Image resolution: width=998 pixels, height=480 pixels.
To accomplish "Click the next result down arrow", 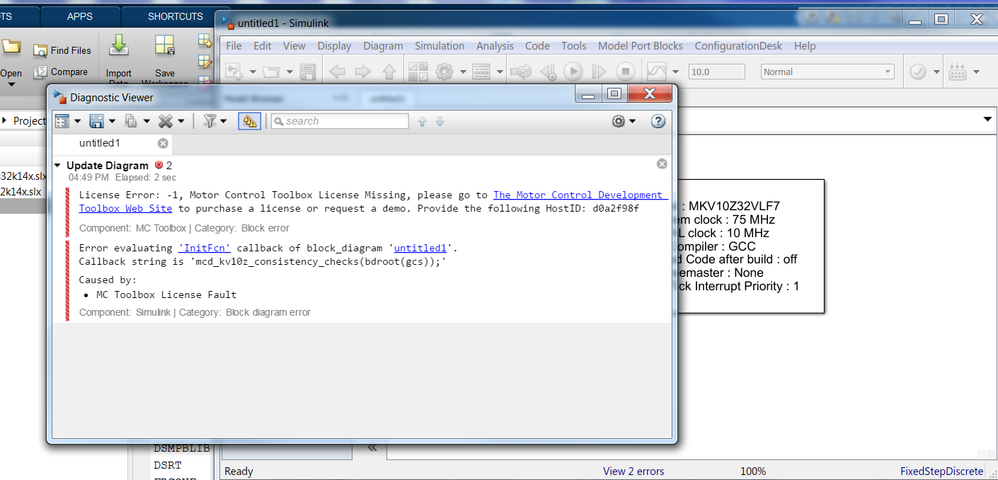I will [x=440, y=122].
